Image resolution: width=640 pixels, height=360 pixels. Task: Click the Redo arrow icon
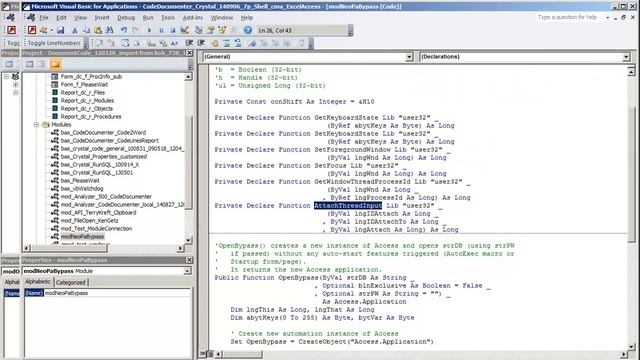pos(135,30)
